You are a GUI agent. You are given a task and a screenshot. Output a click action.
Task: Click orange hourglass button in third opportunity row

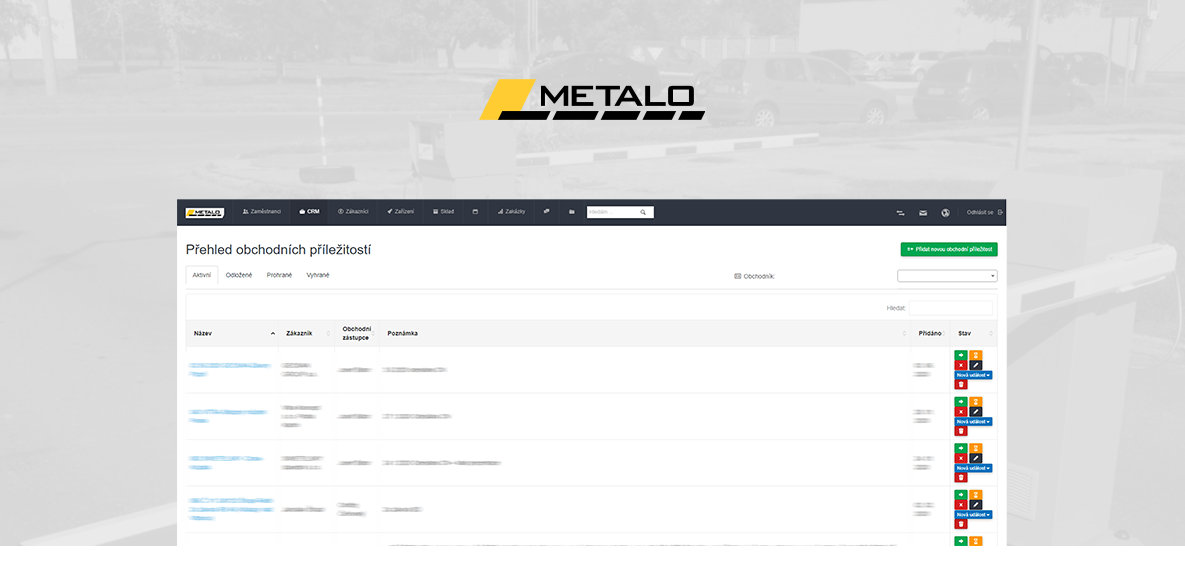click(x=976, y=448)
